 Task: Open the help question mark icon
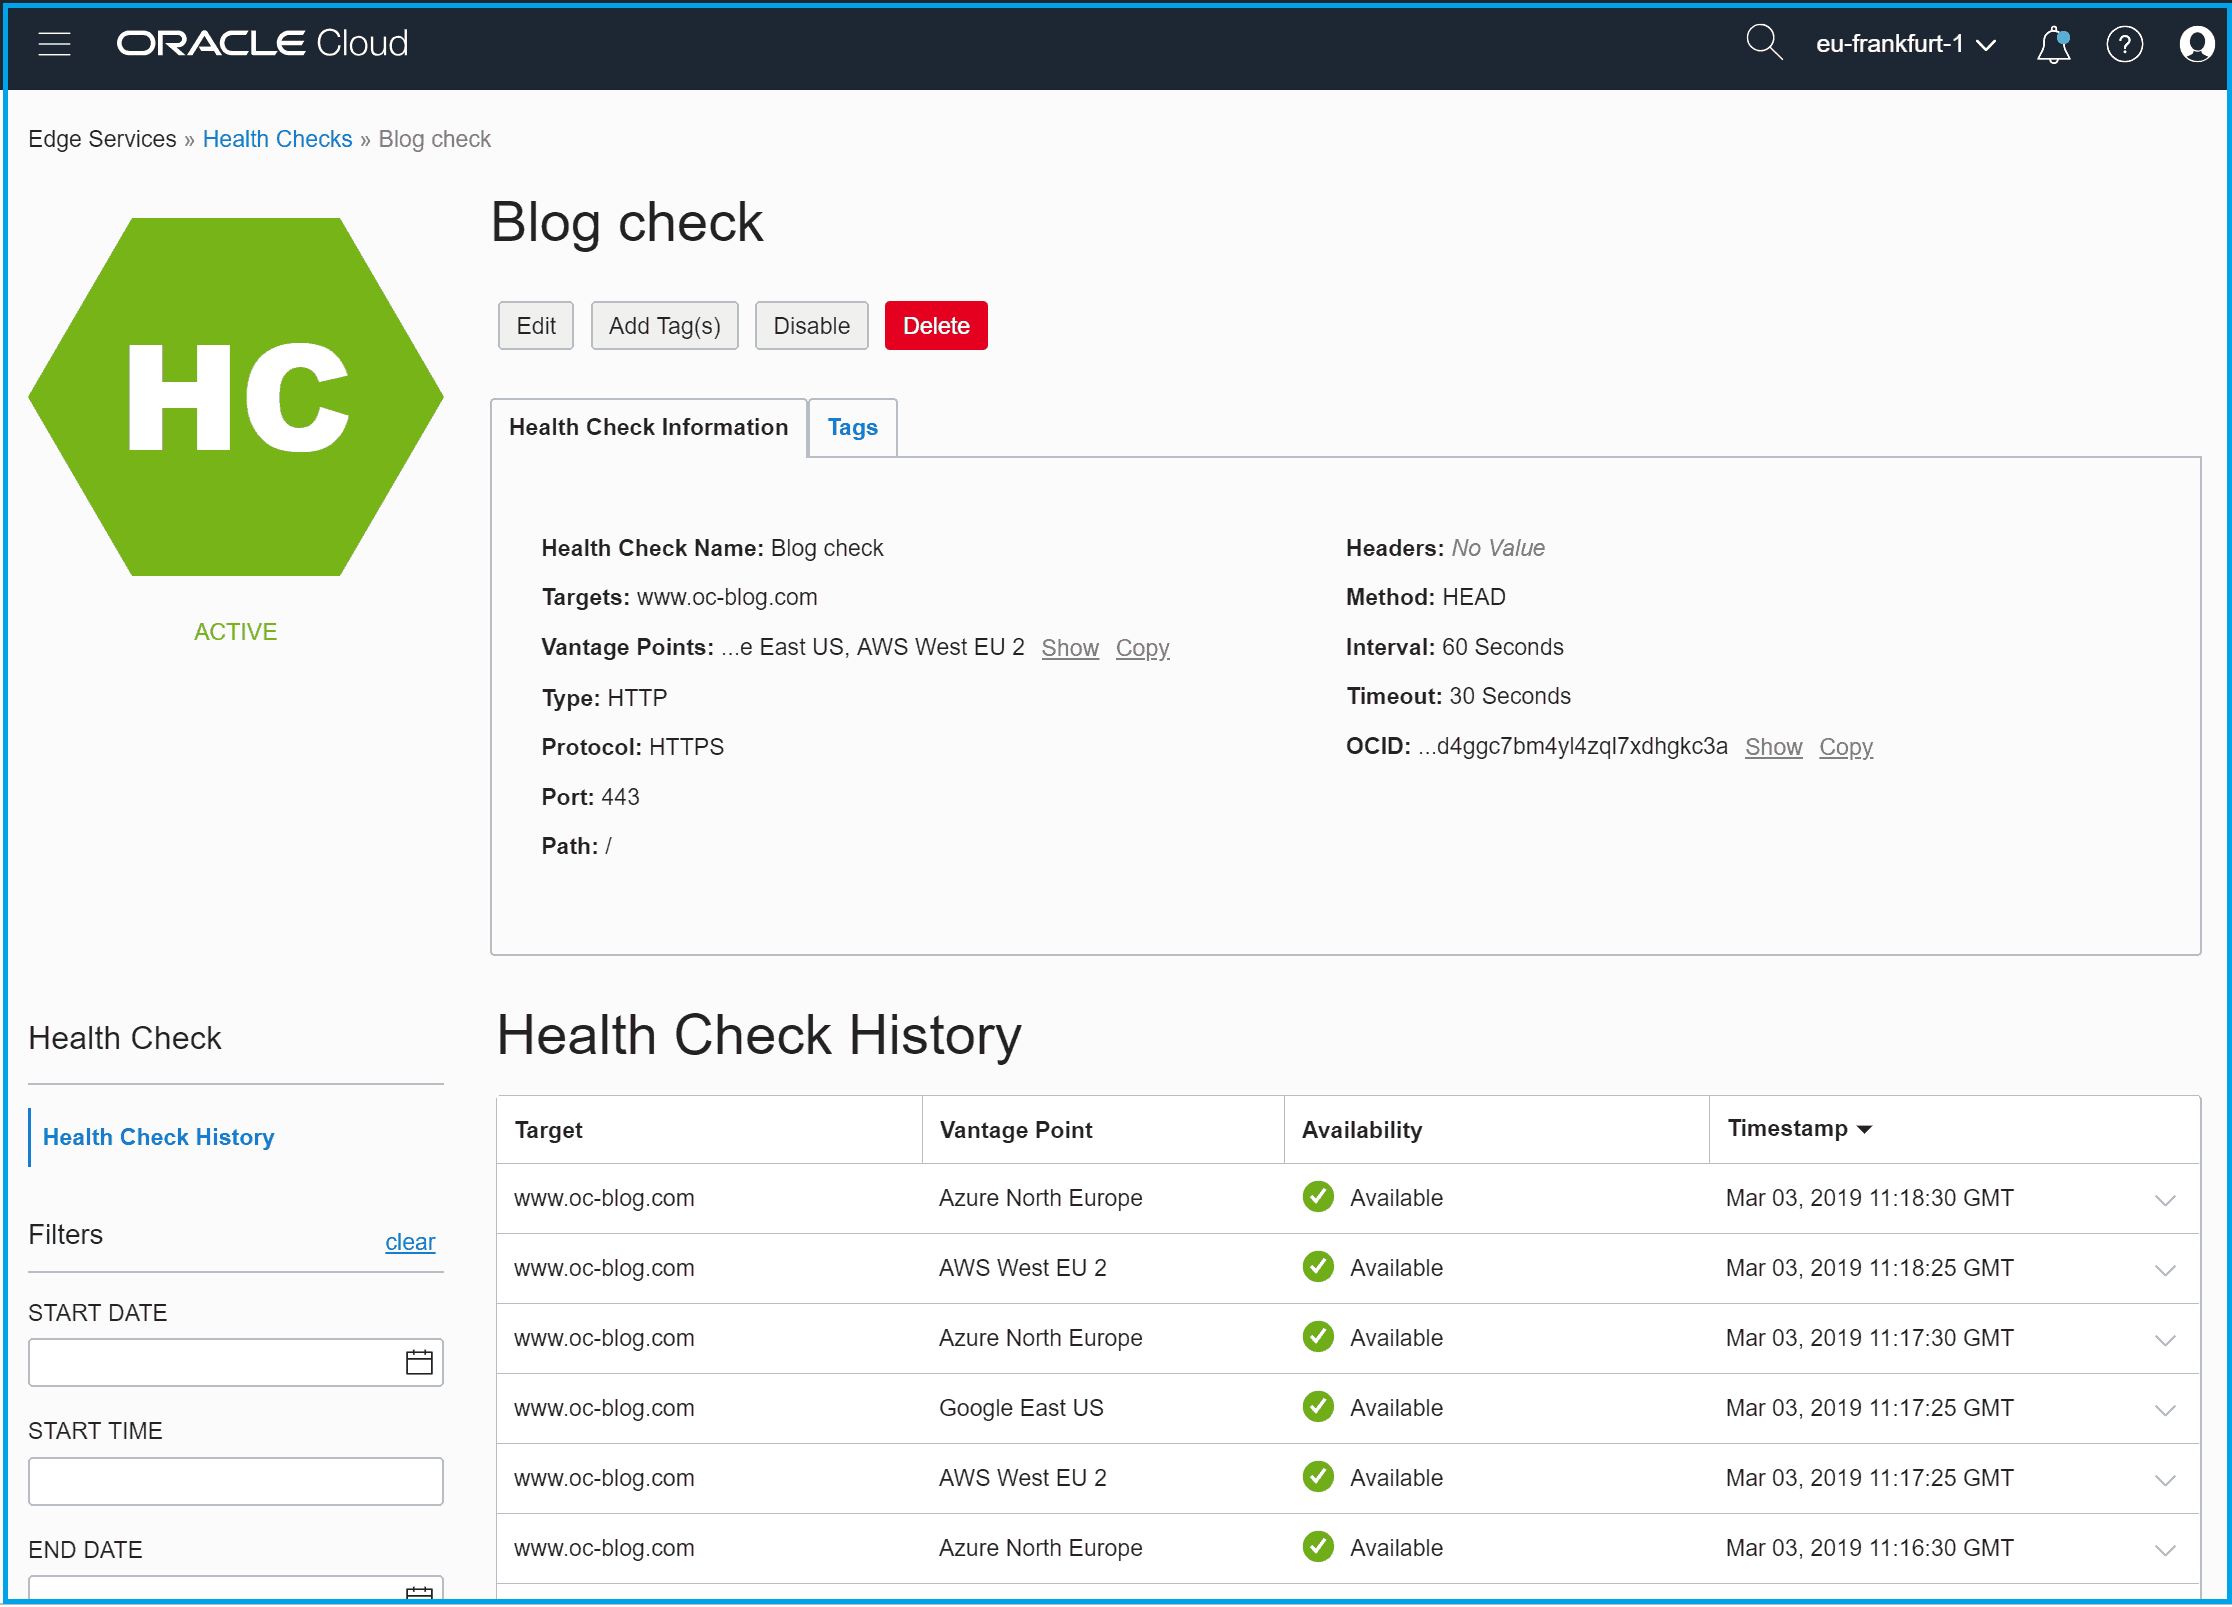(2124, 44)
